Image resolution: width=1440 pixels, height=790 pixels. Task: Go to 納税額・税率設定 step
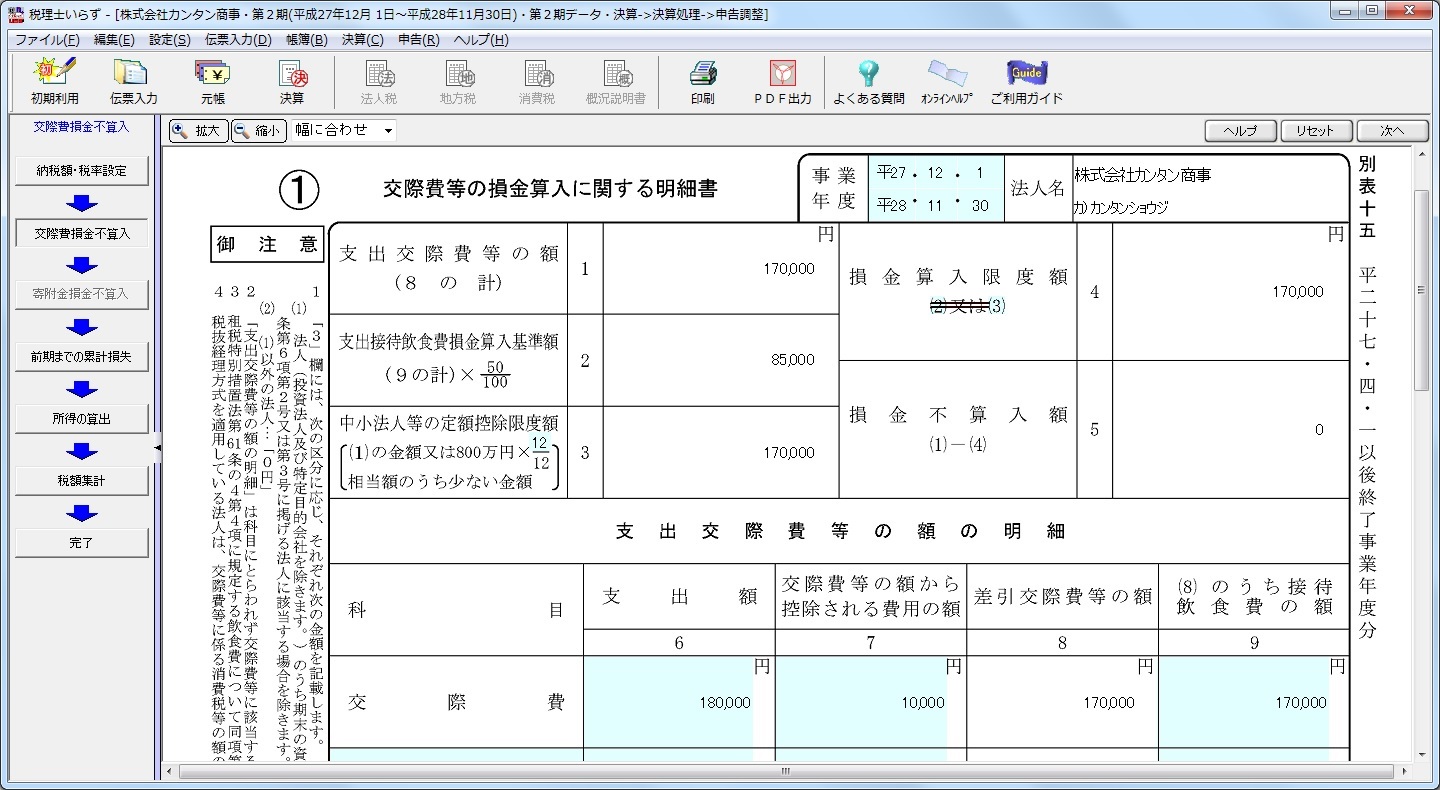click(82, 171)
